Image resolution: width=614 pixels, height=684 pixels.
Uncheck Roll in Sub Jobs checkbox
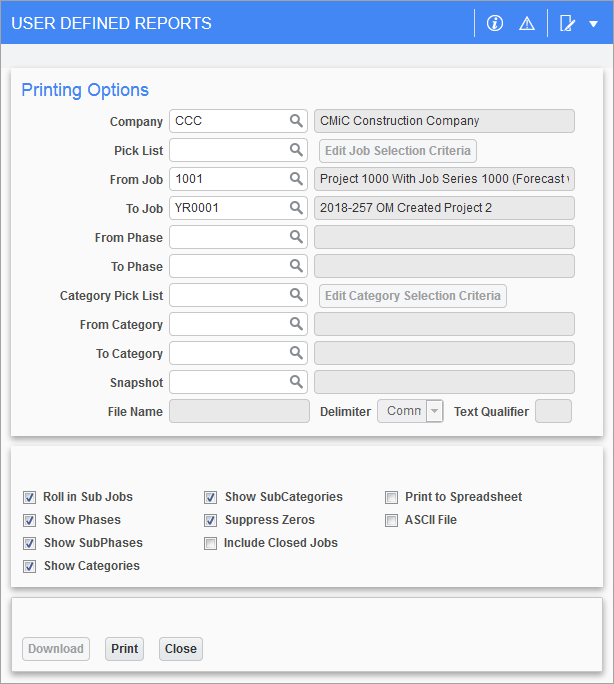click(x=29, y=497)
